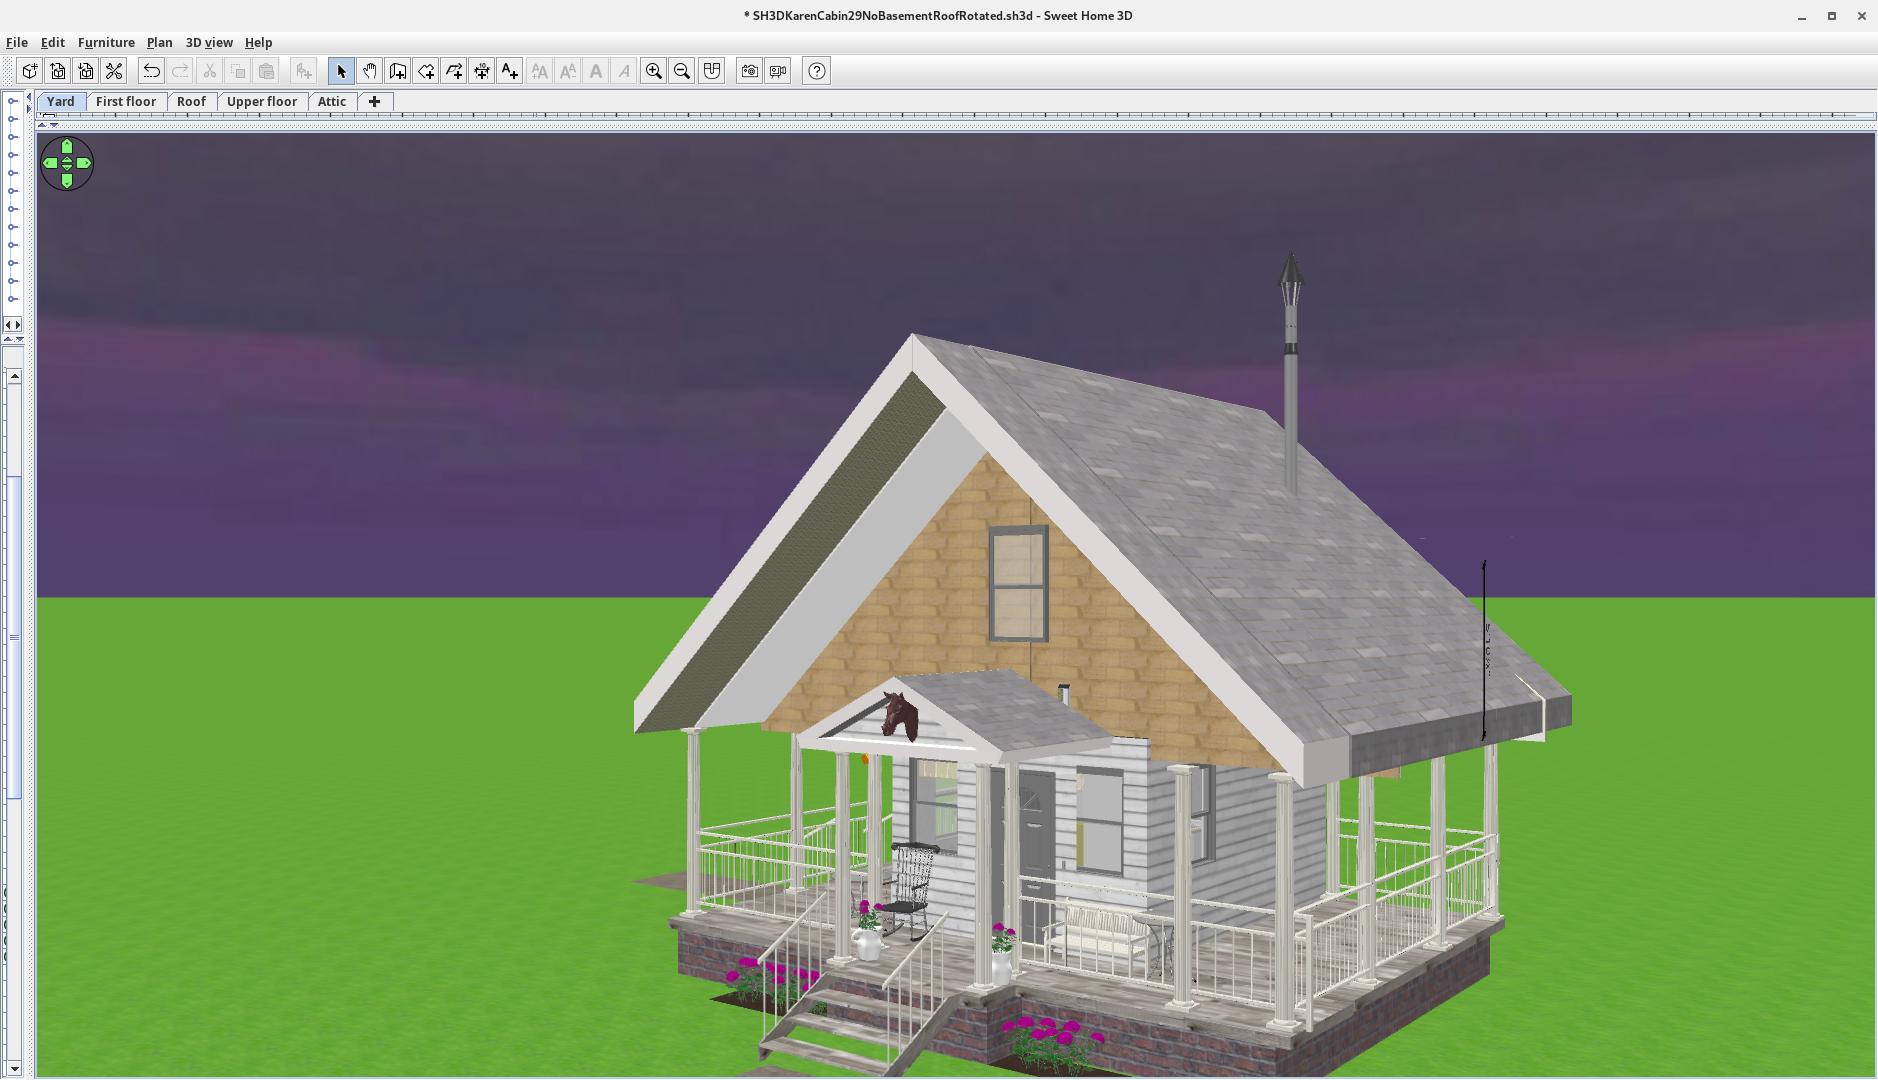The image size is (1878, 1080).
Task: Click the plus Add level button
Action: [374, 102]
